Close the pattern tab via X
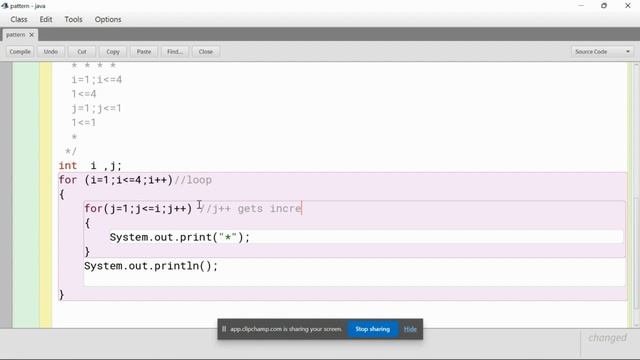The height and width of the screenshot is (360, 640). click(31, 35)
